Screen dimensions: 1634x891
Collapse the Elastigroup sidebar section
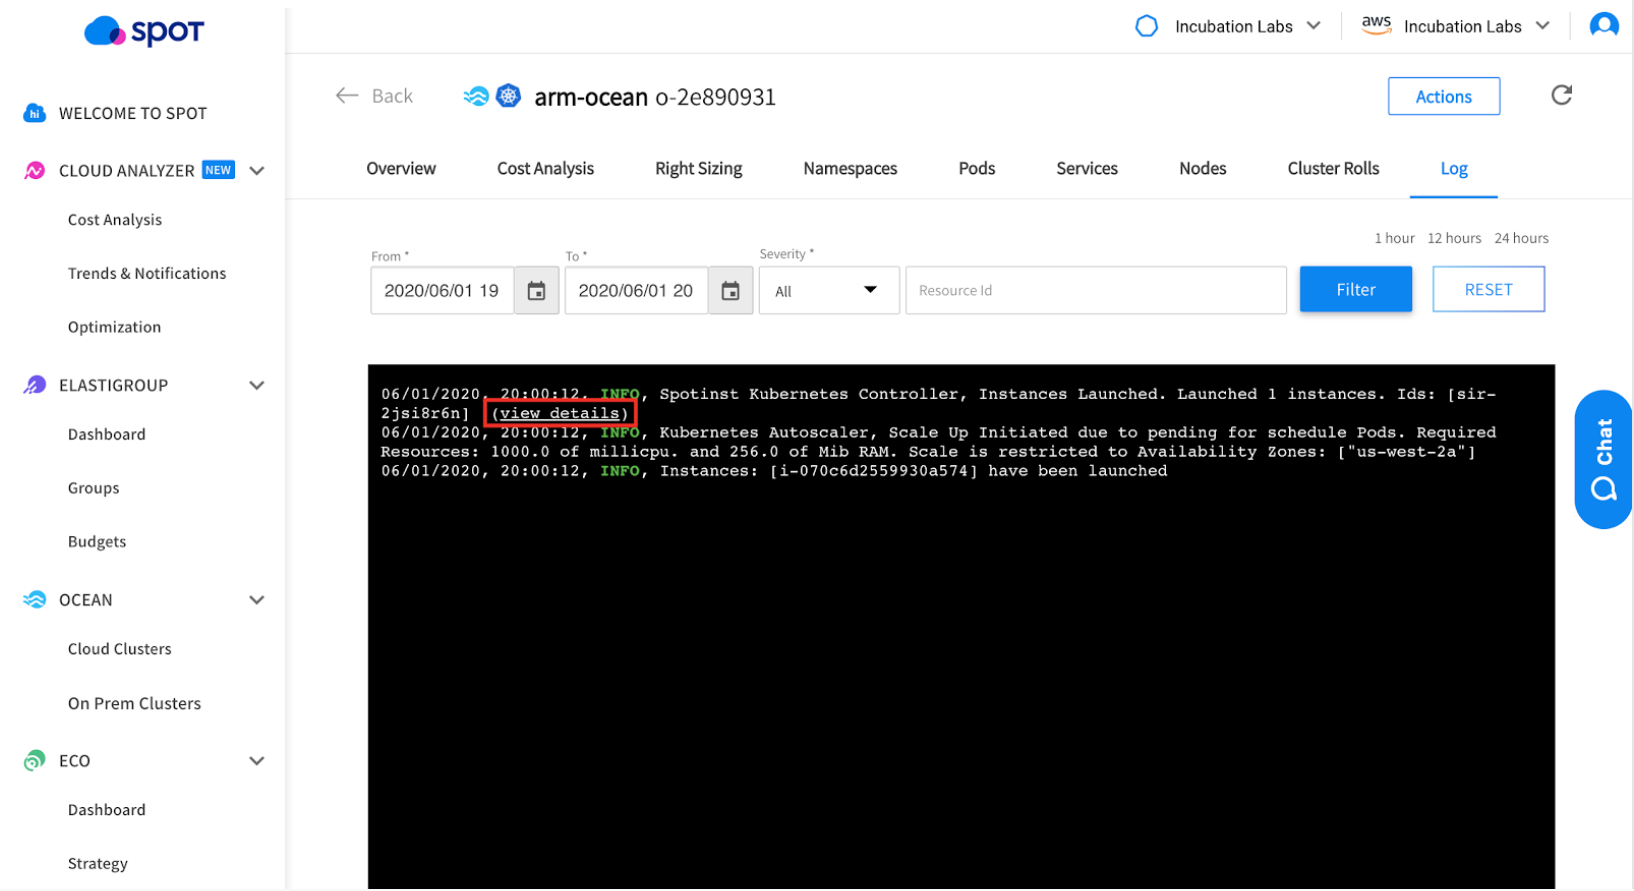[x=257, y=386]
